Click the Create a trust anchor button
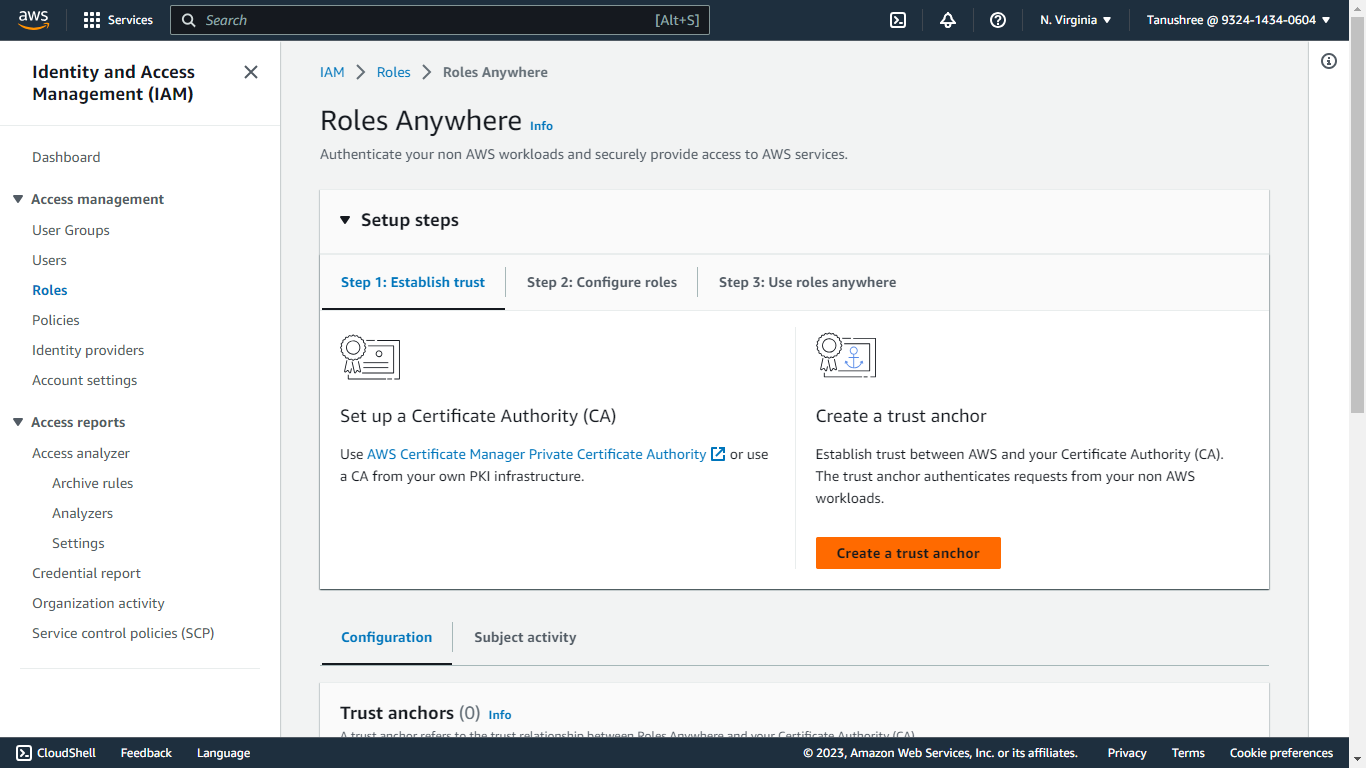Viewport: 1366px width, 768px height. coord(908,553)
